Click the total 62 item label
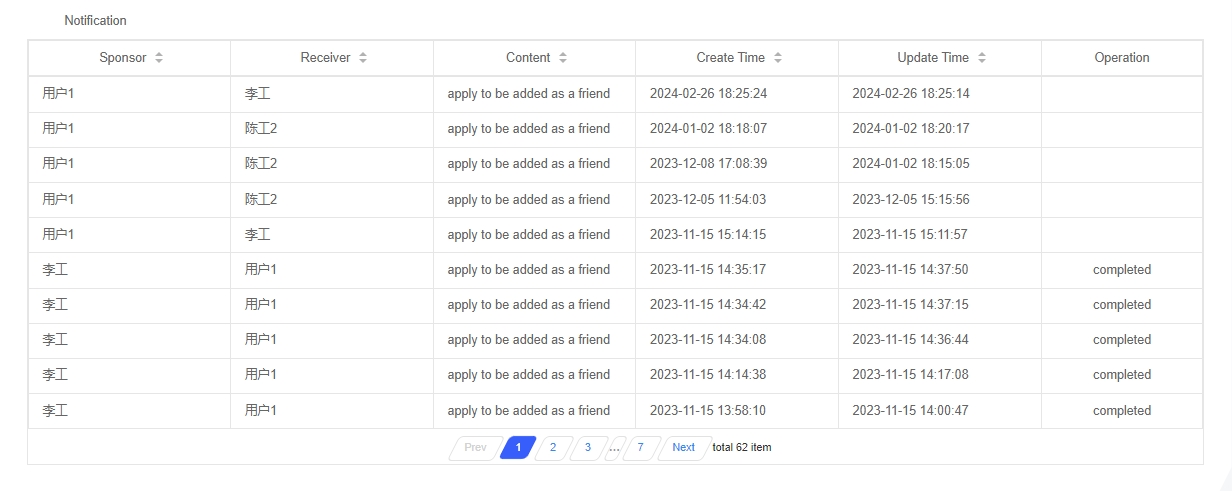Image resolution: width=1232 pixels, height=491 pixels. coord(742,447)
